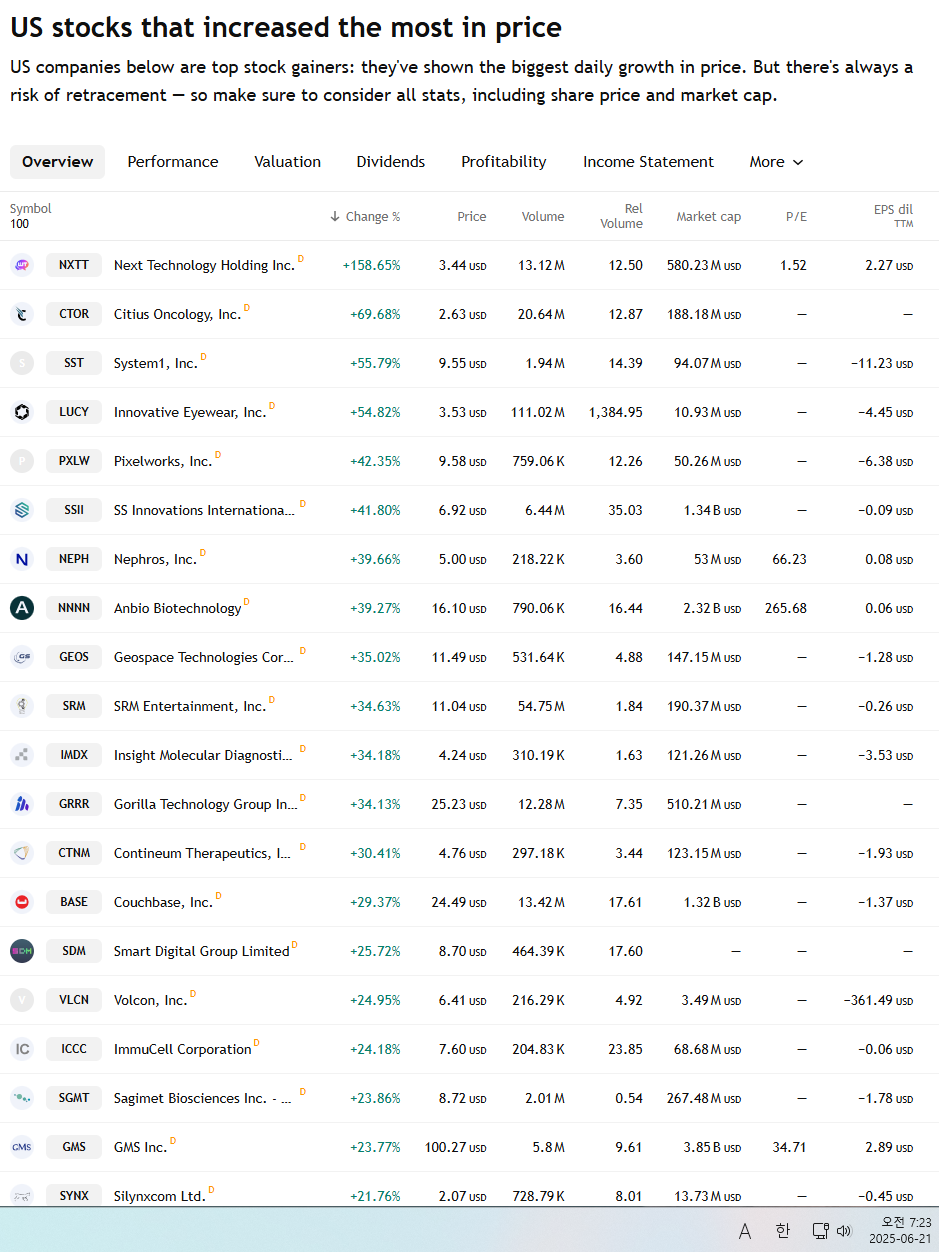Open the Profitability tab
The image size is (939, 1252).
(504, 162)
